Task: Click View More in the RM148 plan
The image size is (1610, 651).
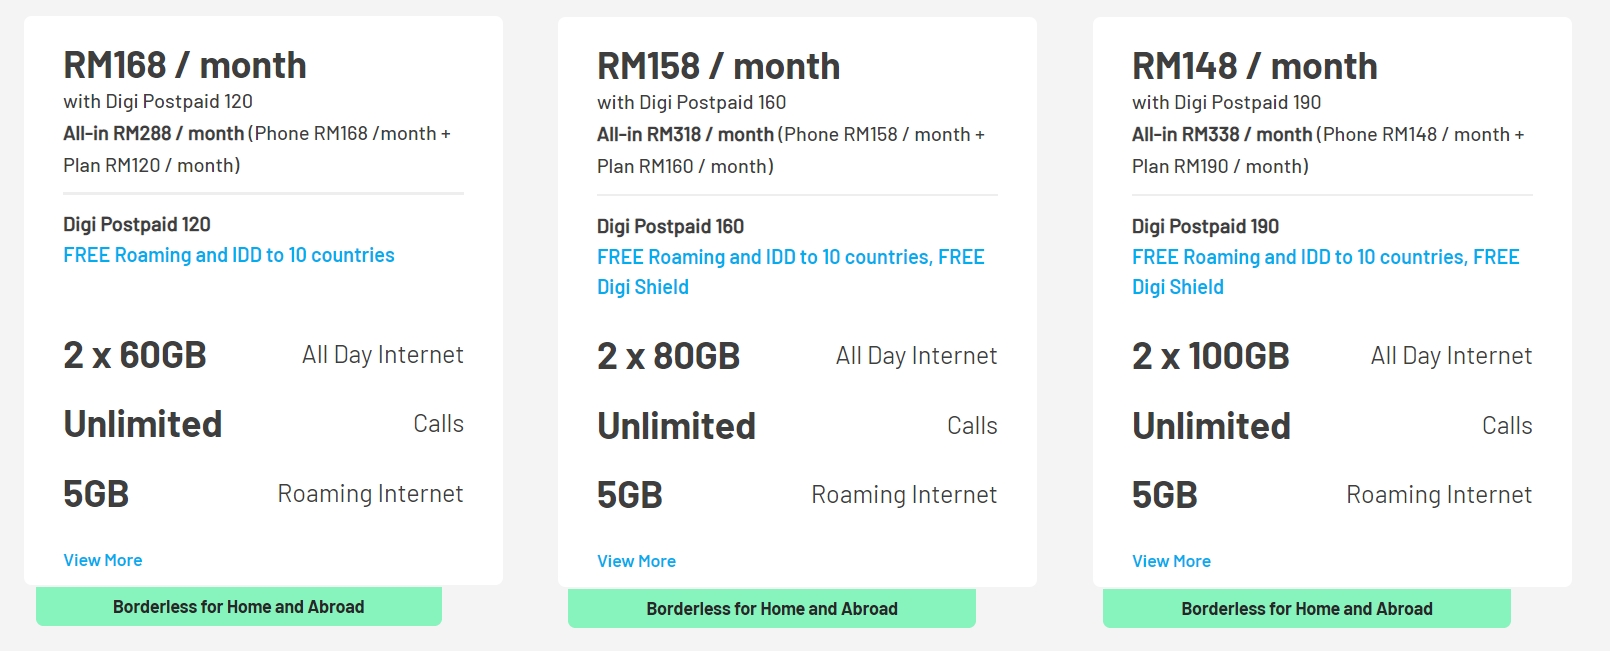Action: coord(1171,561)
